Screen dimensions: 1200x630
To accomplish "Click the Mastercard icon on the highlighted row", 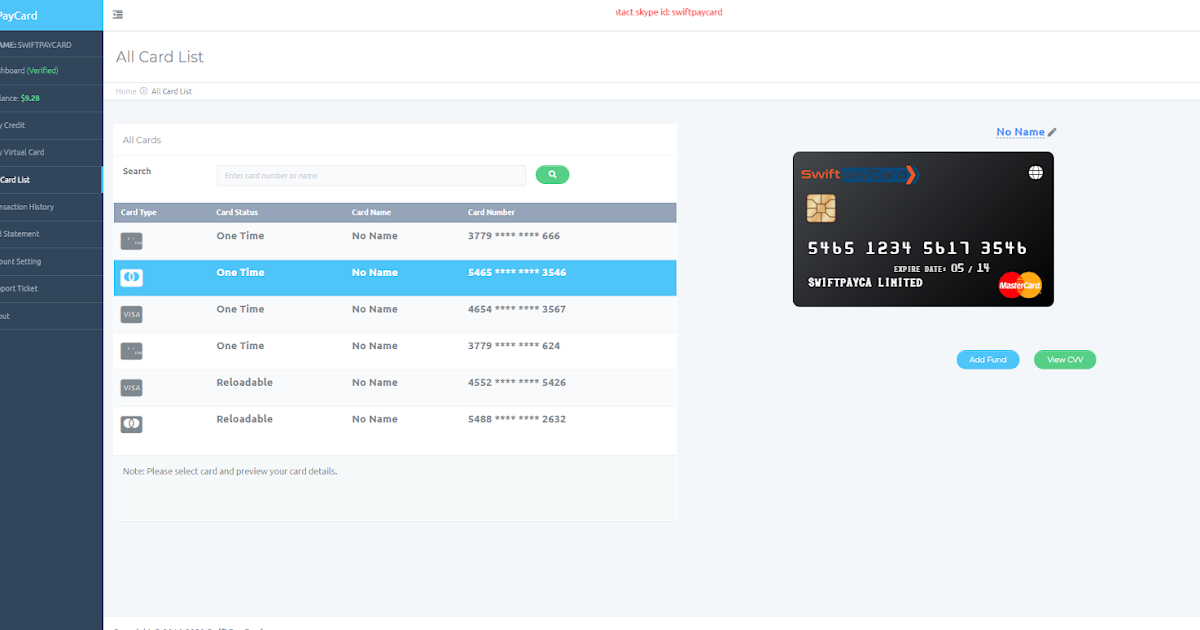I will pos(131,277).
